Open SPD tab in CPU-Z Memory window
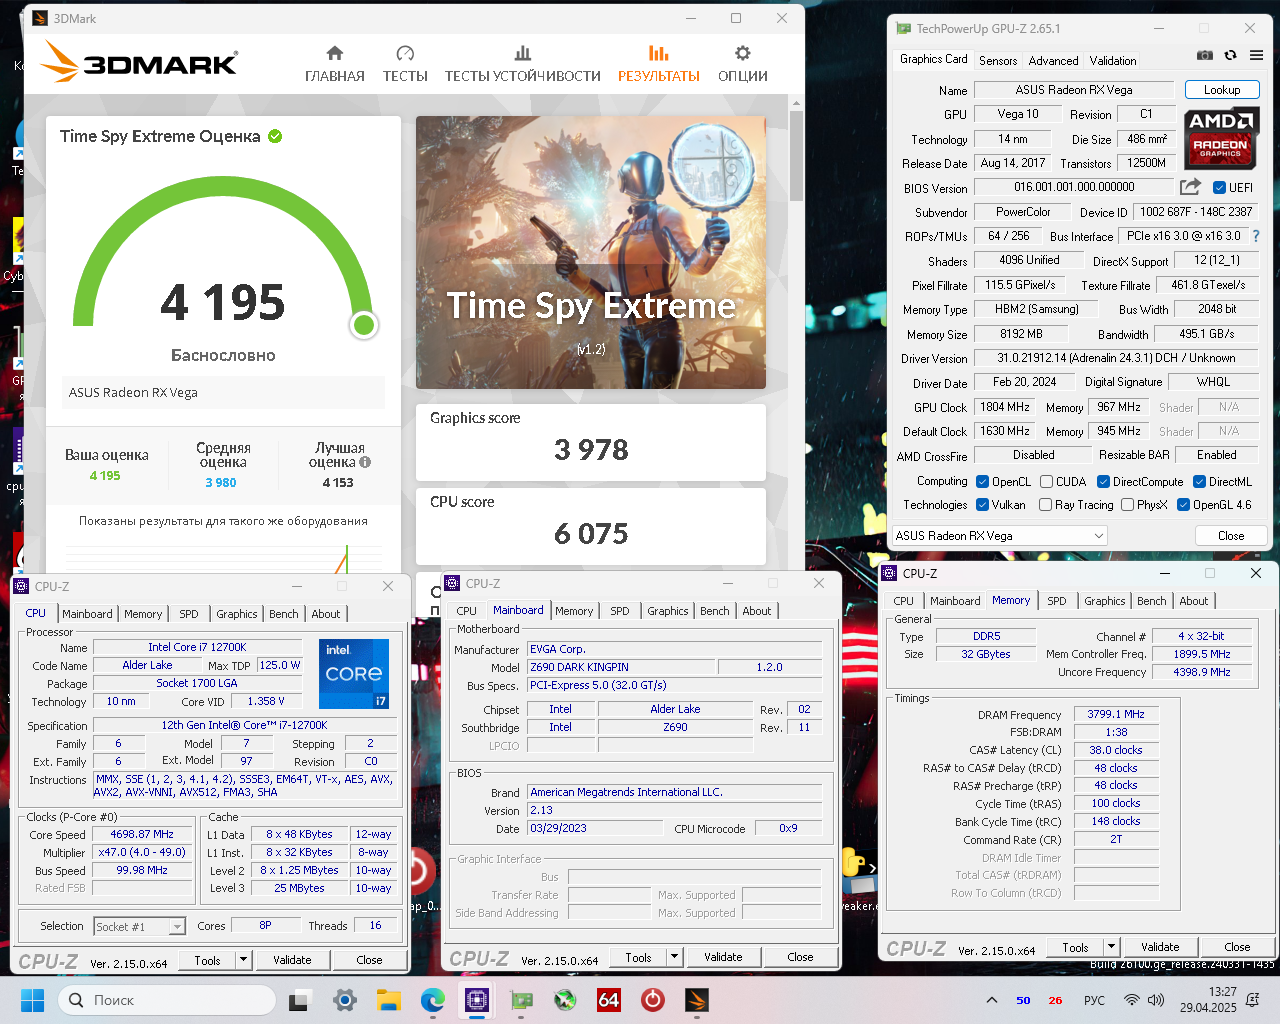The image size is (1280, 1024). point(1057,601)
